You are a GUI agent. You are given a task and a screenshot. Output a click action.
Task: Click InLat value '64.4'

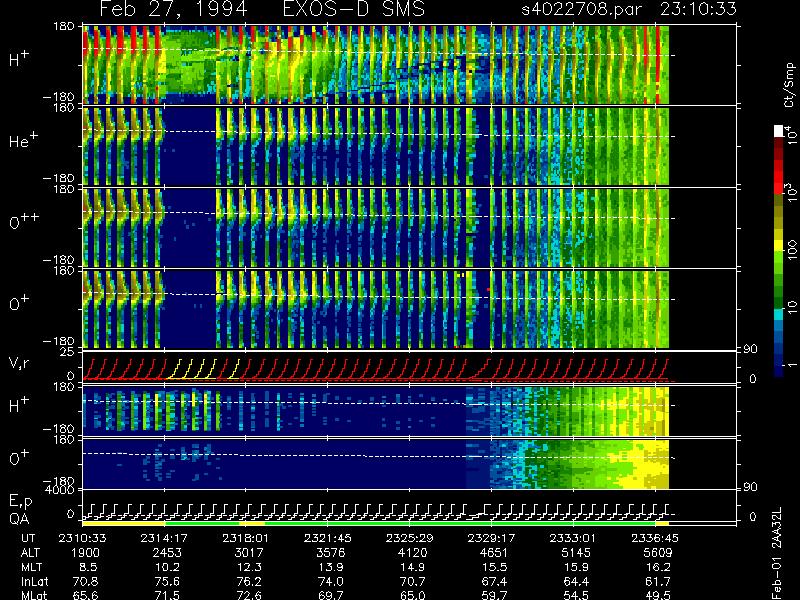click(x=577, y=582)
